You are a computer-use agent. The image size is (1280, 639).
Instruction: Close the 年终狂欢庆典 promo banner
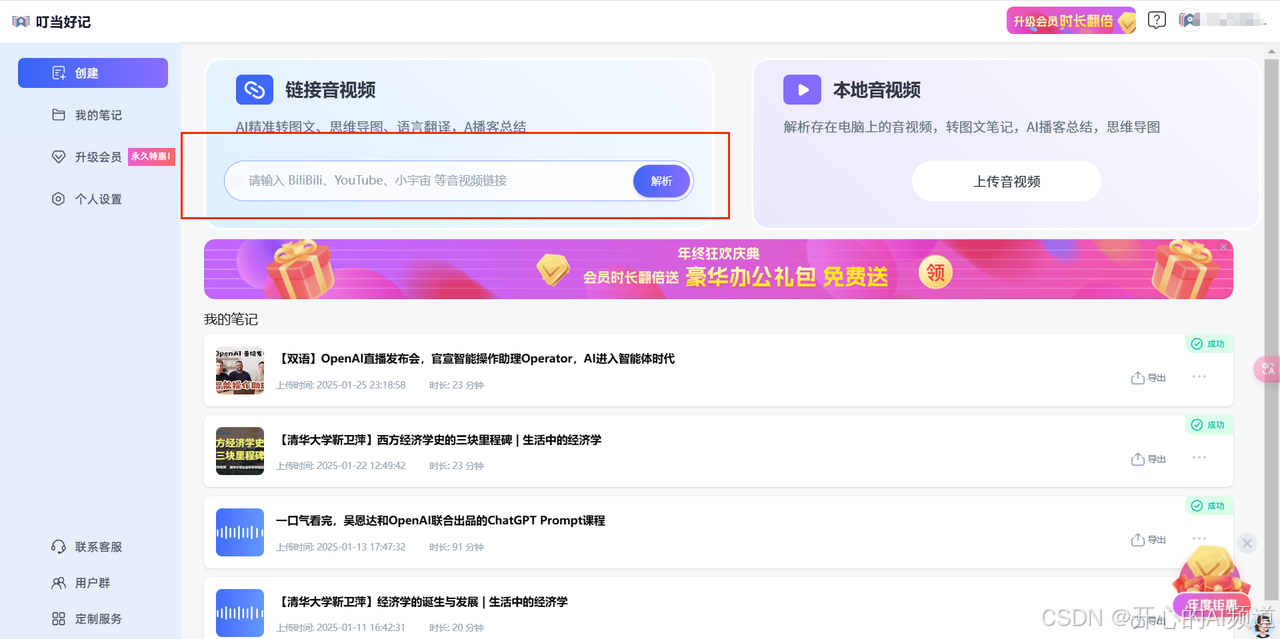pos(1223,247)
